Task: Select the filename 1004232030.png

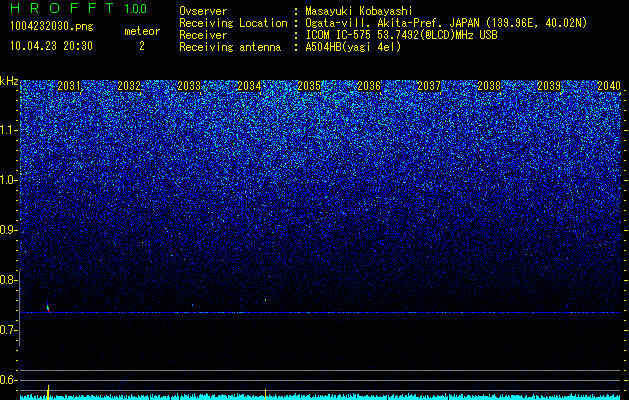Action: coord(52,27)
